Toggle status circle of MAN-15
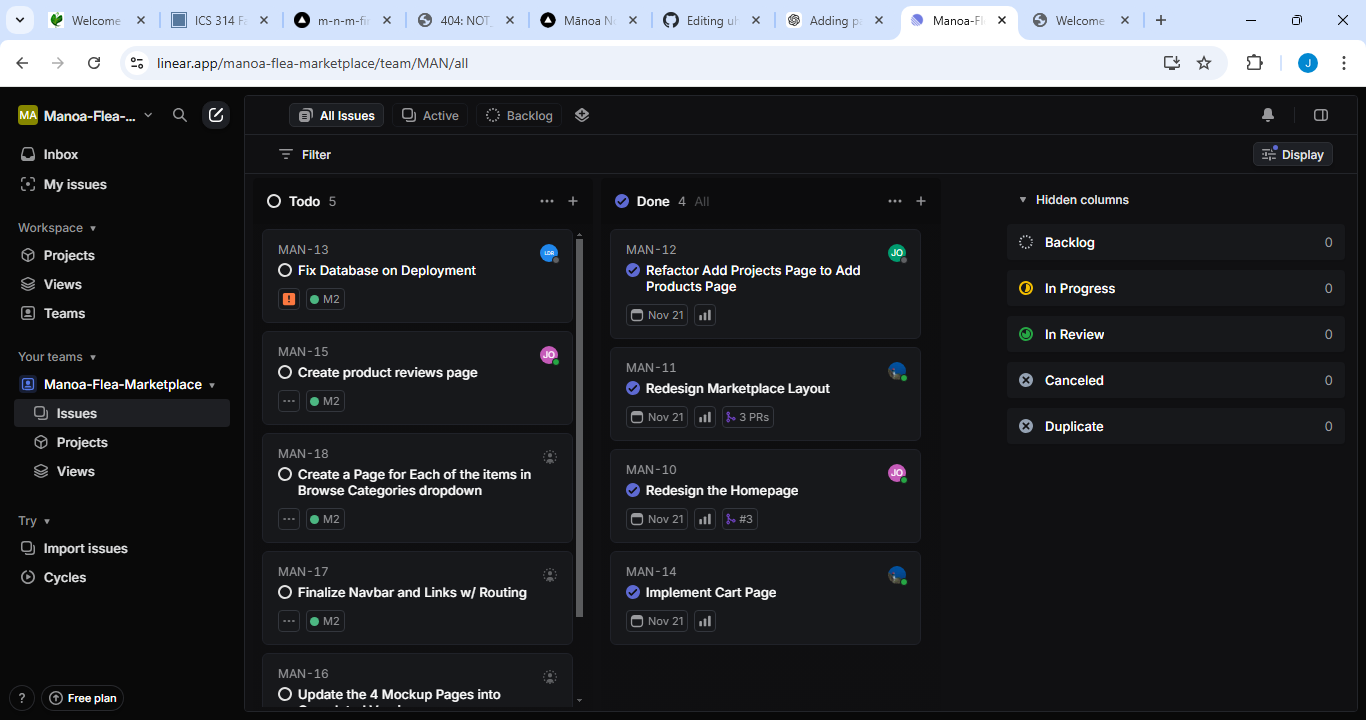 (285, 373)
